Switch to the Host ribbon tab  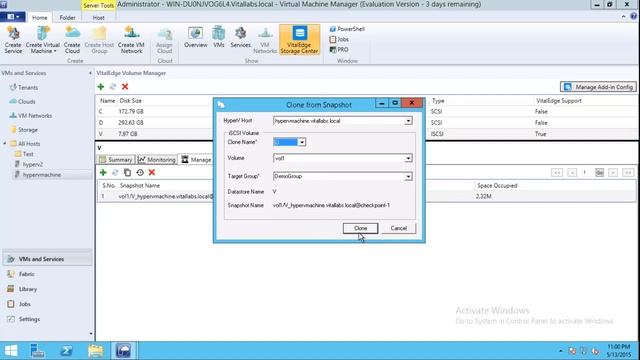click(x=98, y=18)
